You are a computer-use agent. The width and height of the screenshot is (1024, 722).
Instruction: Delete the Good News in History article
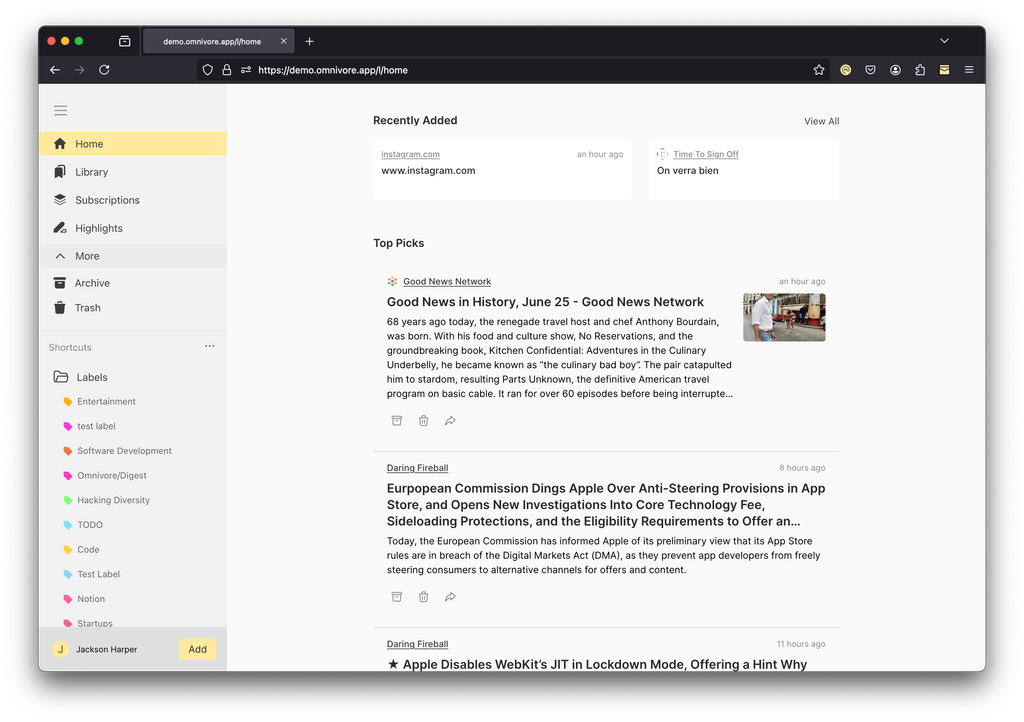tap(423, 420)
